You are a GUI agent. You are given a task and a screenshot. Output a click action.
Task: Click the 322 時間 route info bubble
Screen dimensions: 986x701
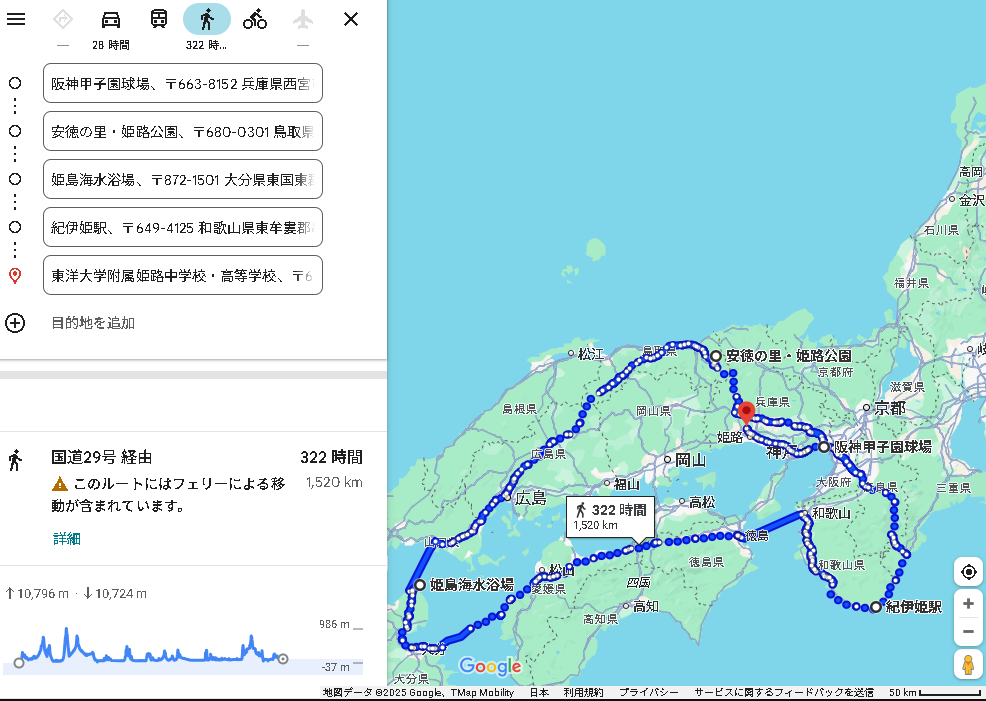pos(611,516)
